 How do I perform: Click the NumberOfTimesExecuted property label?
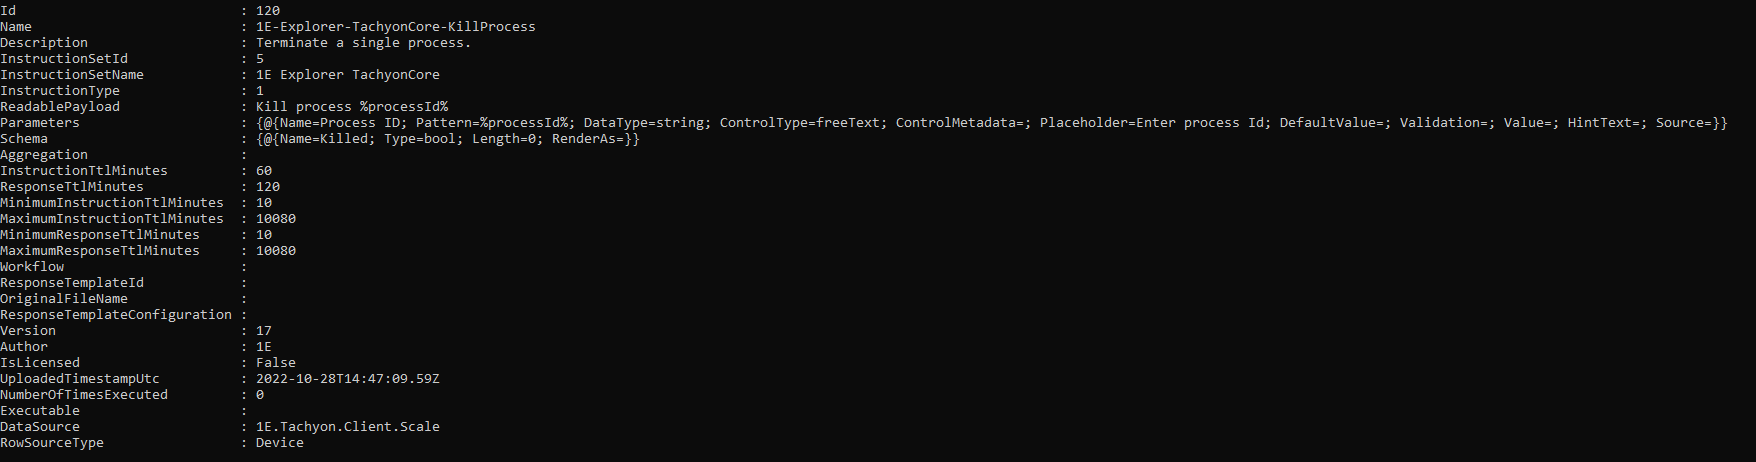[84, 395]
